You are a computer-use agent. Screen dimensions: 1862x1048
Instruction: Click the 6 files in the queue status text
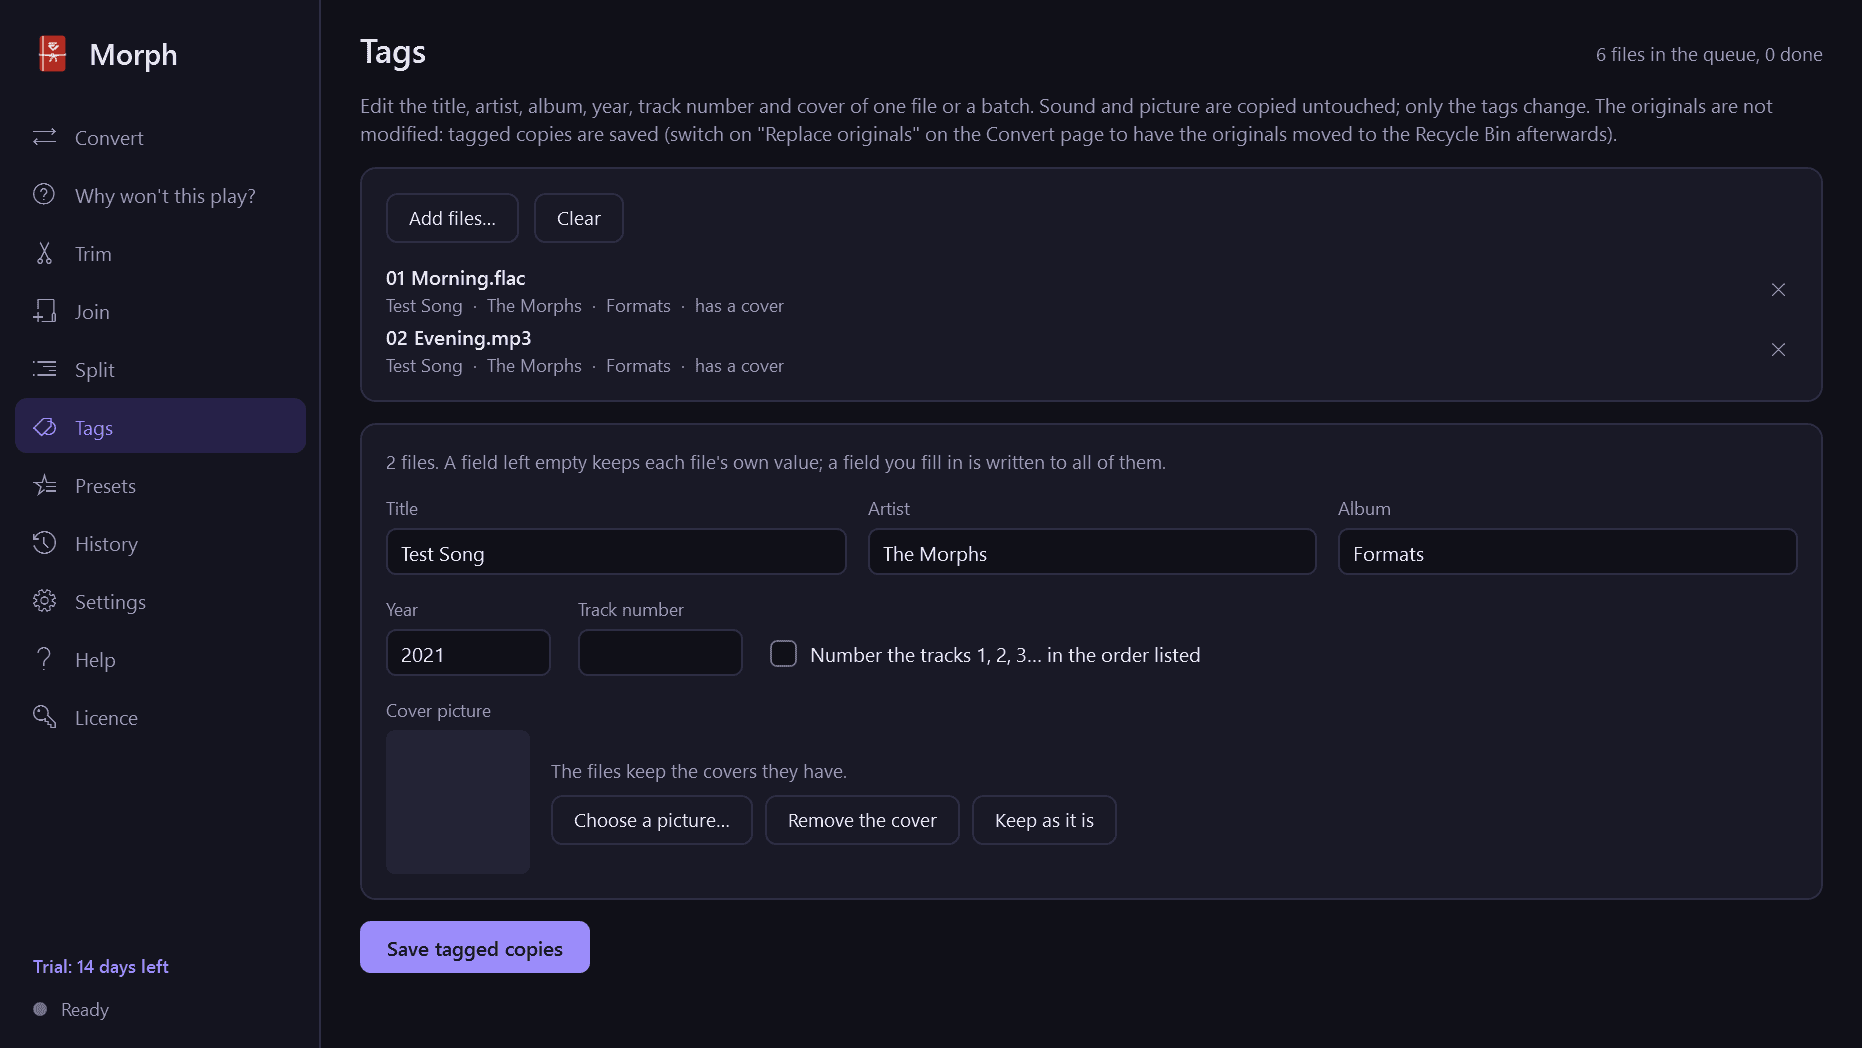(1709, 54)
